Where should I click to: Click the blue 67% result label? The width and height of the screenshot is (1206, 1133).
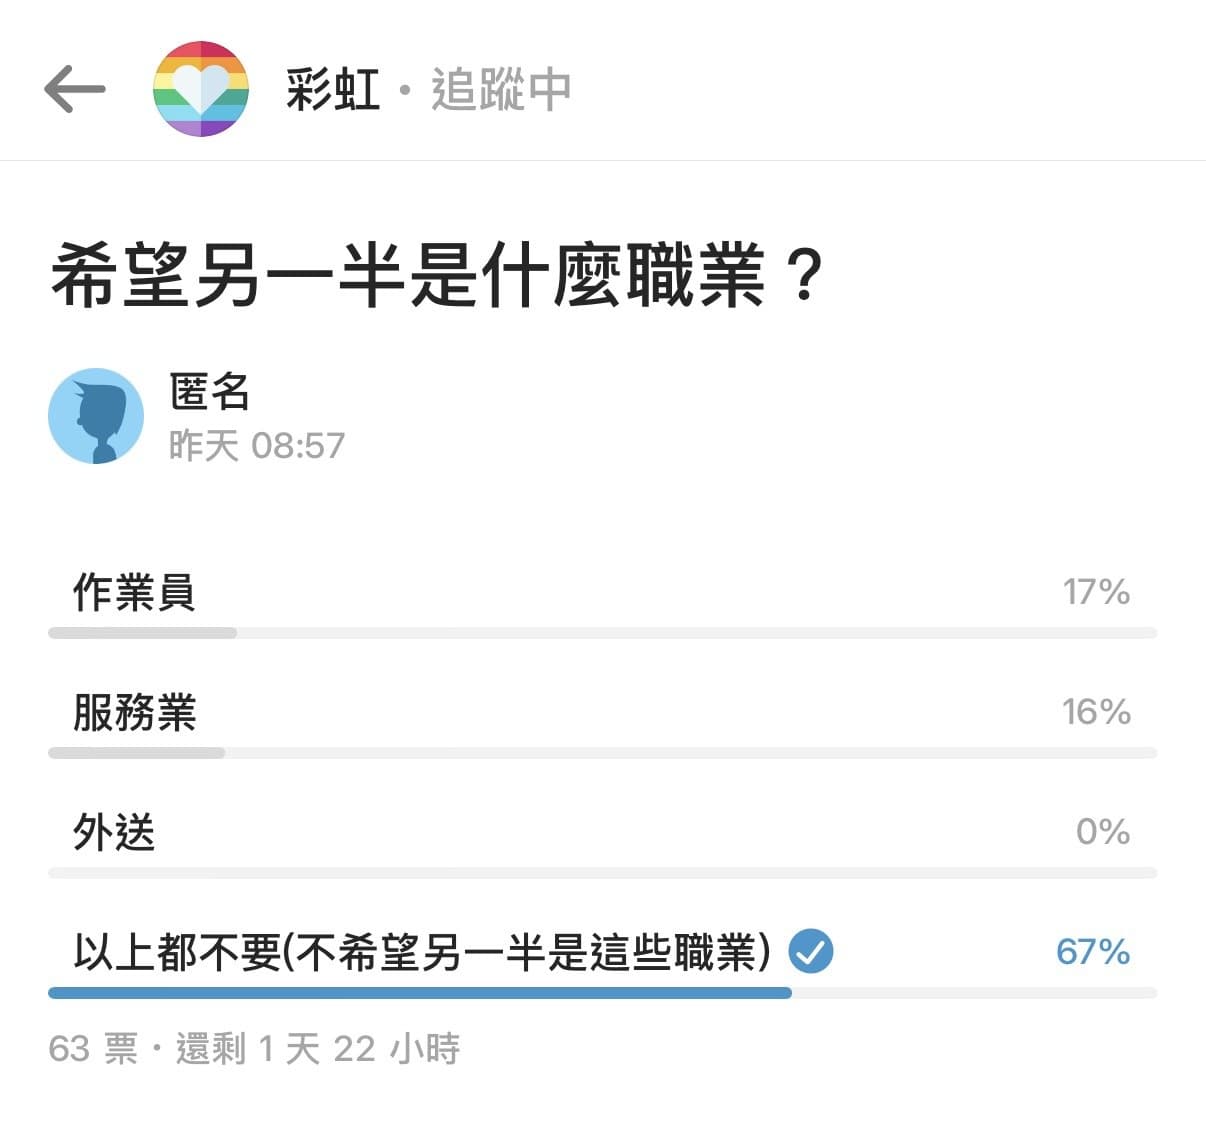(x=1093, y=951)
